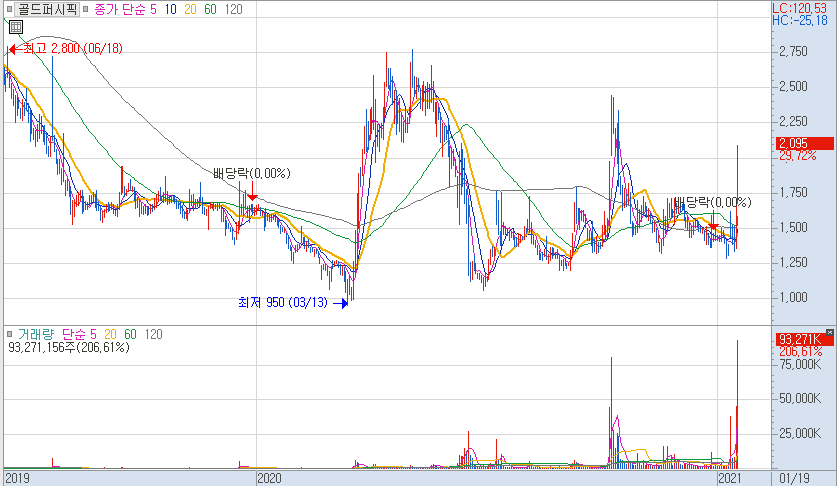
Task: Click the 50,000K volume axis label
Action: [800, 398]
